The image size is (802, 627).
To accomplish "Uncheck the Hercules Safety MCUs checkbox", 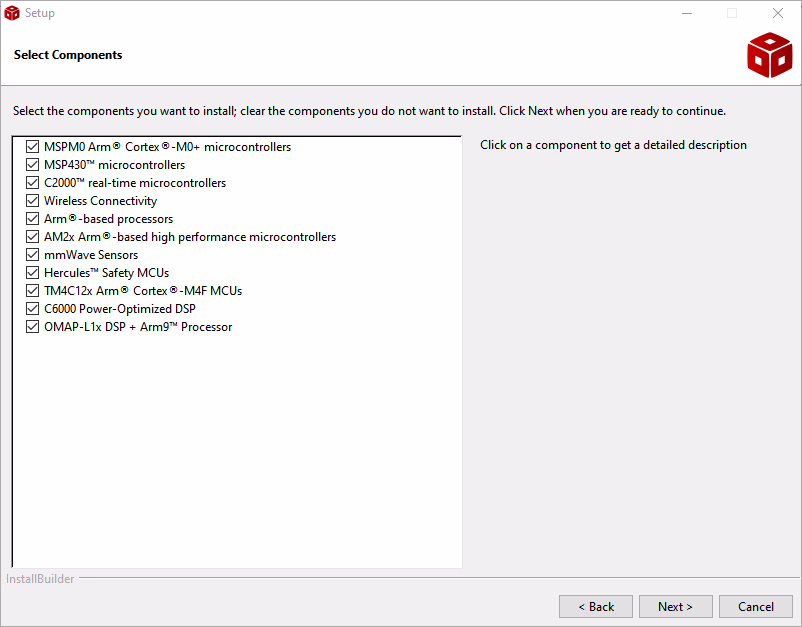I will (33, 273).
